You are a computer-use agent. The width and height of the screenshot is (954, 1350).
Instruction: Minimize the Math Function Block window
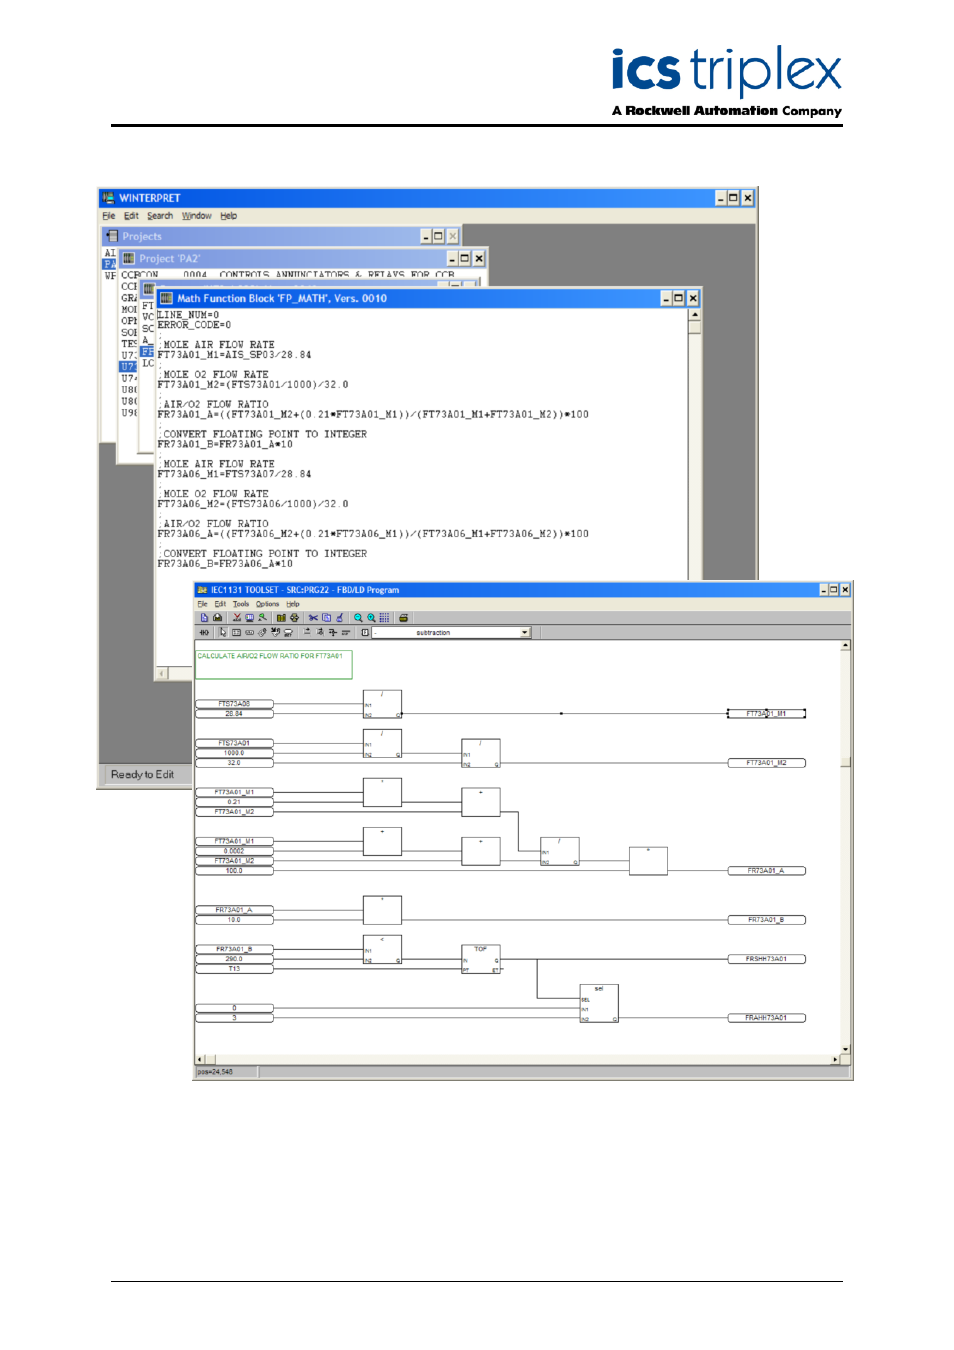[x=666, y=298]
